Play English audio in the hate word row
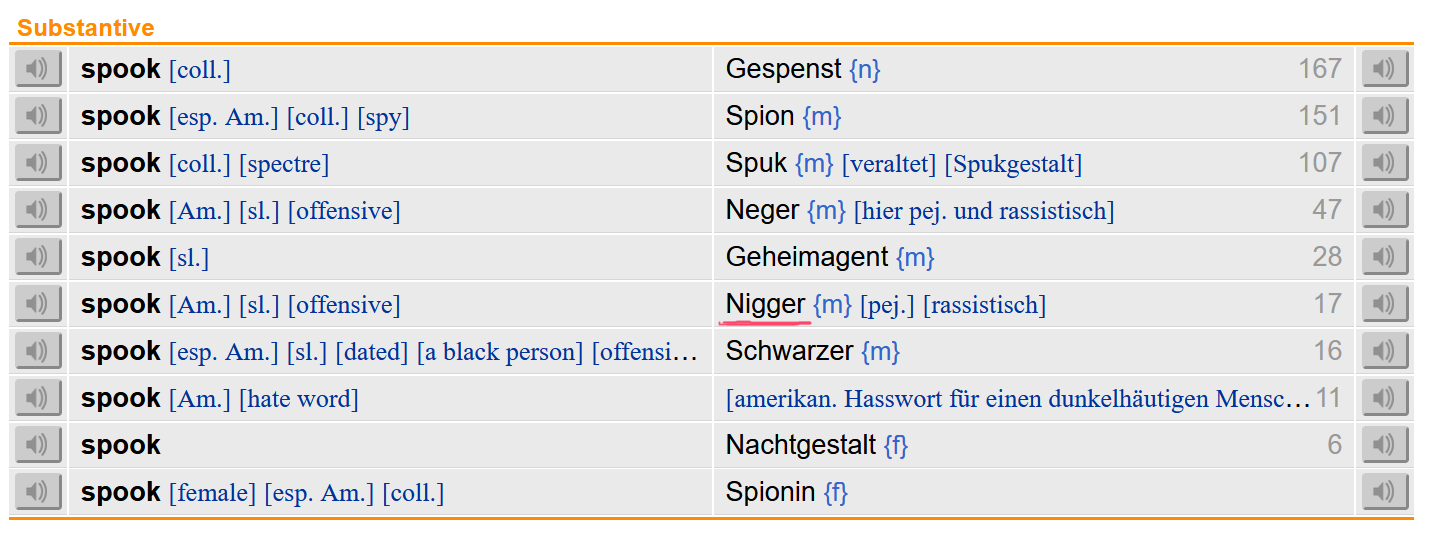This screenshot has height=543, width=1440. point(38,398)
